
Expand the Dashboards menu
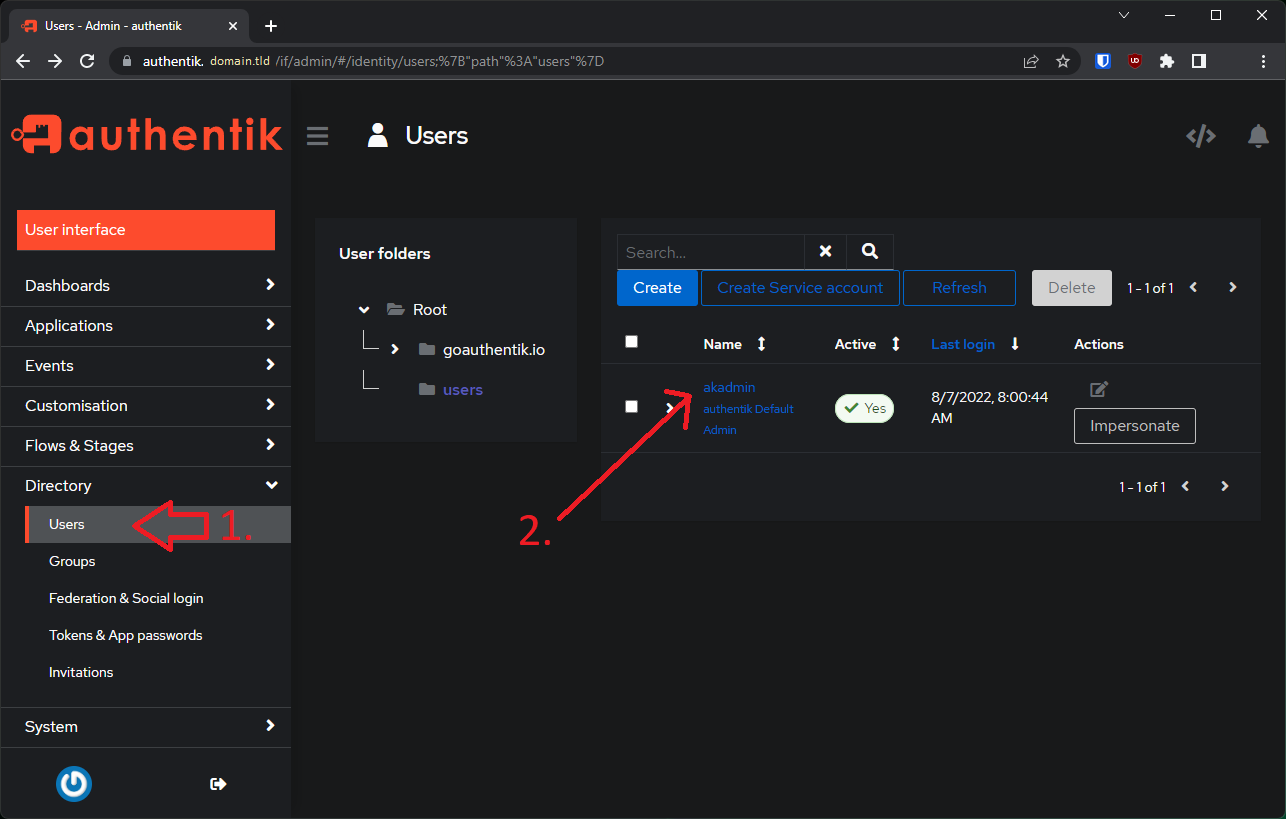[146, 286]
